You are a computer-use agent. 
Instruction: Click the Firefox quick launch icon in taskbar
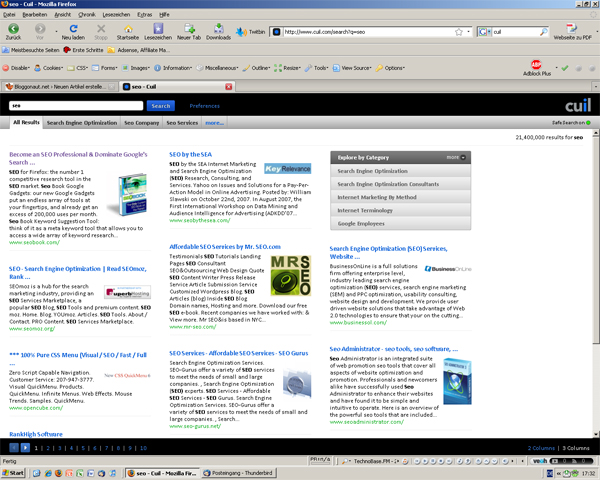tap(58, 473)
